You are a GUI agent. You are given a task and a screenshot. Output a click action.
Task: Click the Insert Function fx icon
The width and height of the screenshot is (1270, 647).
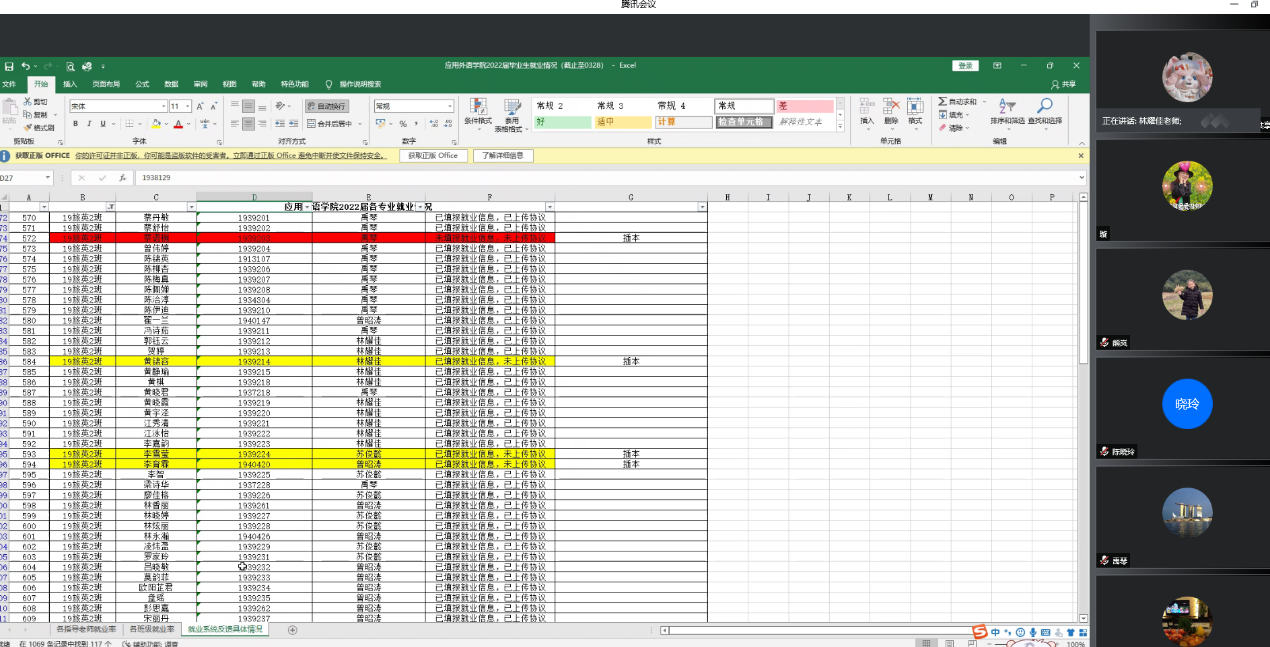pyautogui.click(x=122, y=178)
